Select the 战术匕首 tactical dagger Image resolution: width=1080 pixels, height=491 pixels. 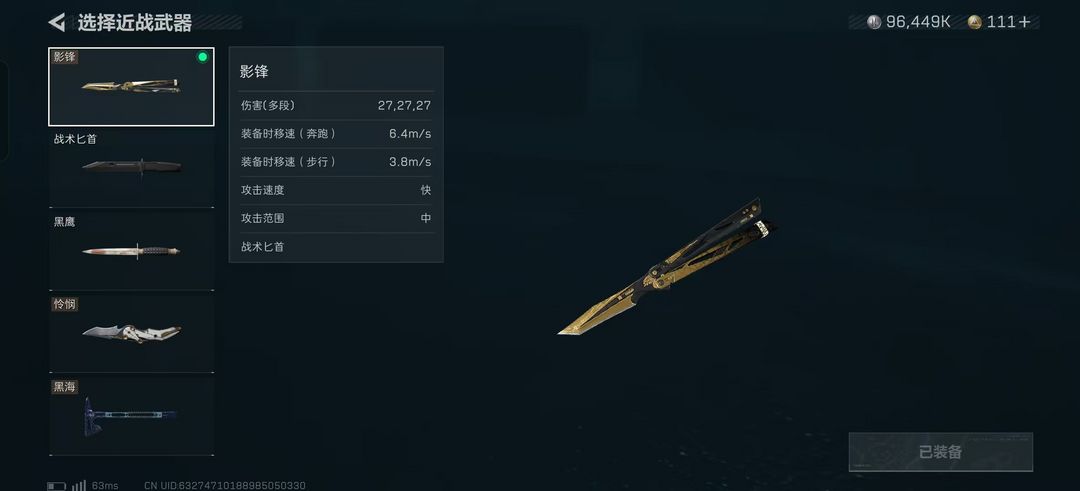pos(131,169)
